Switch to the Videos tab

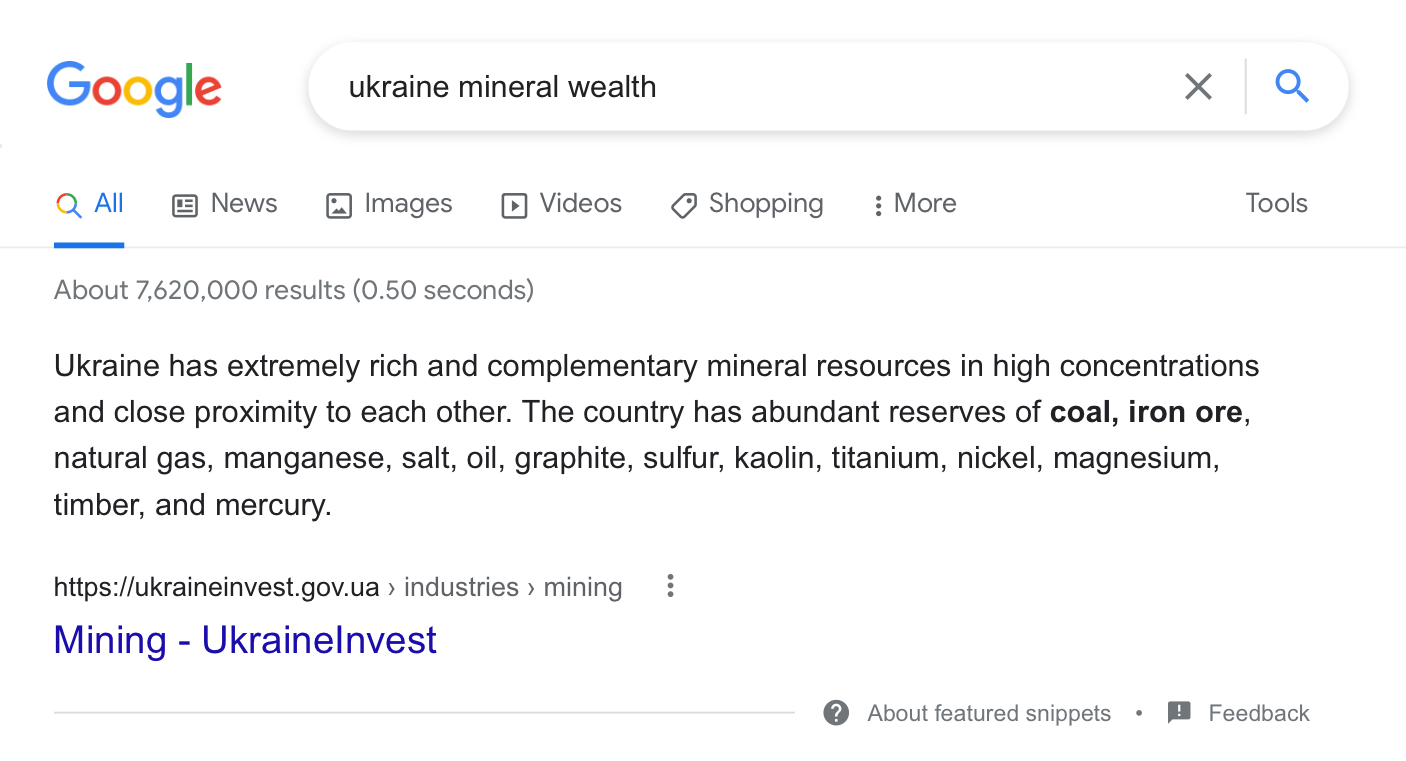(580, 204)
